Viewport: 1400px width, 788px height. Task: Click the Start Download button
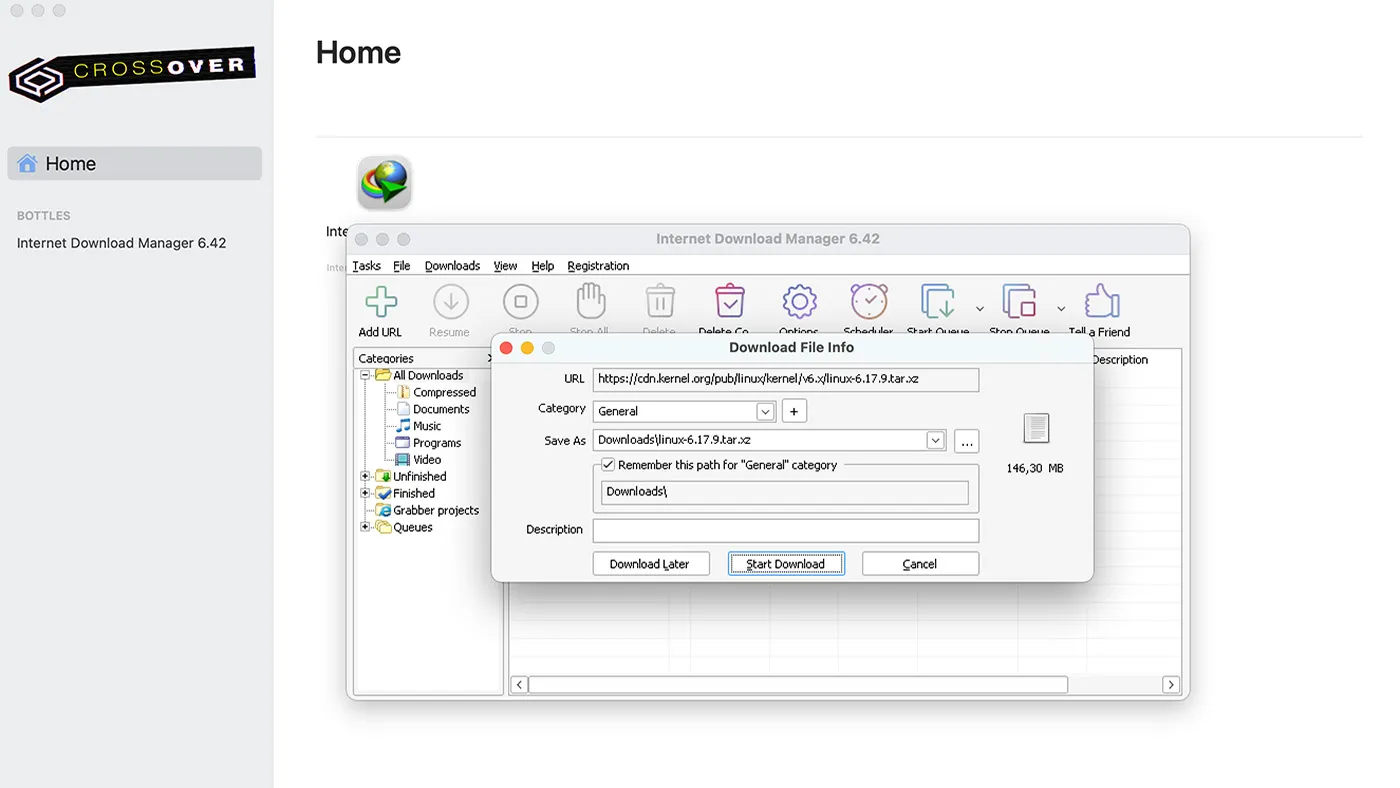tap(786, 563)
